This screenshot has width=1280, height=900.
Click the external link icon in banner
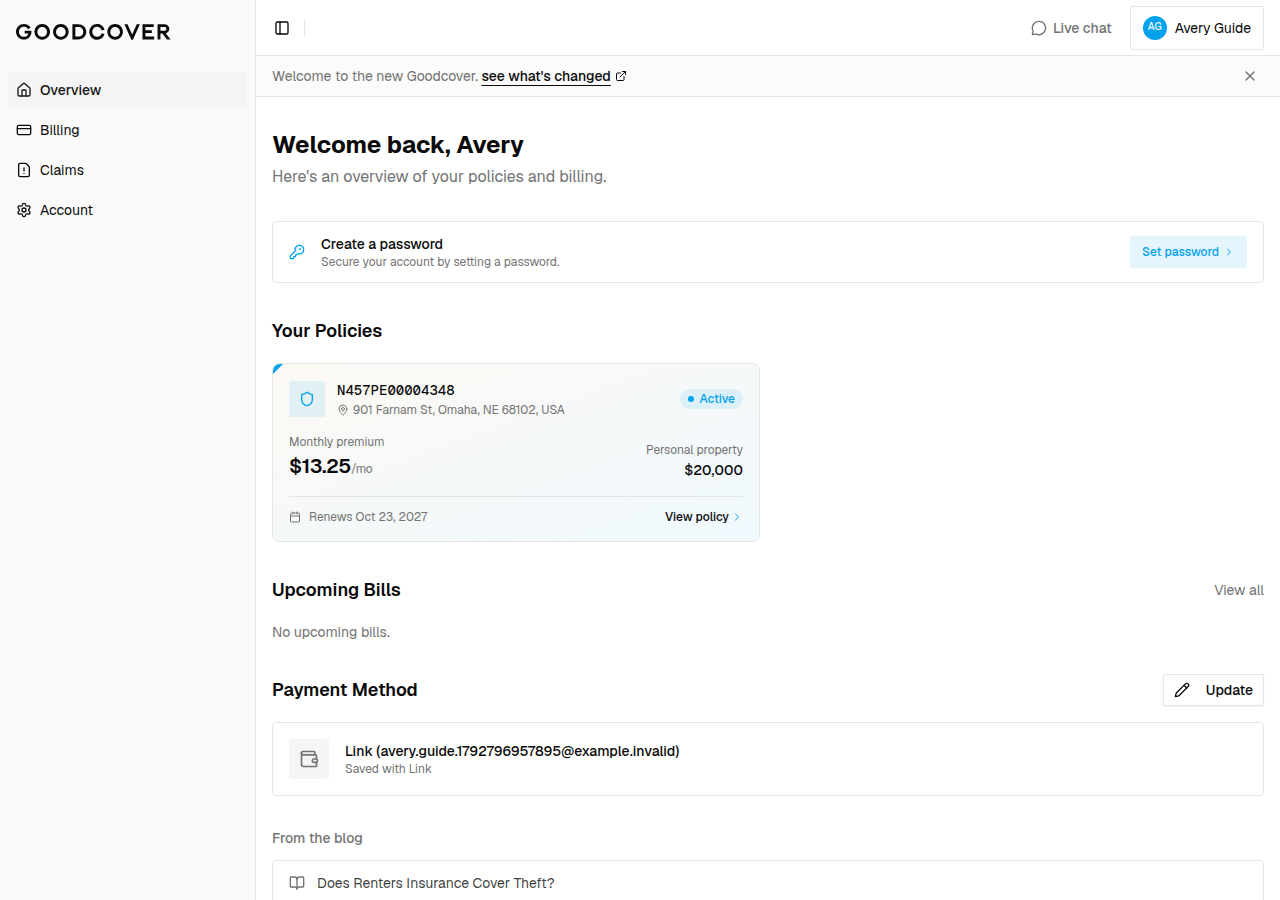coord(621,76)
